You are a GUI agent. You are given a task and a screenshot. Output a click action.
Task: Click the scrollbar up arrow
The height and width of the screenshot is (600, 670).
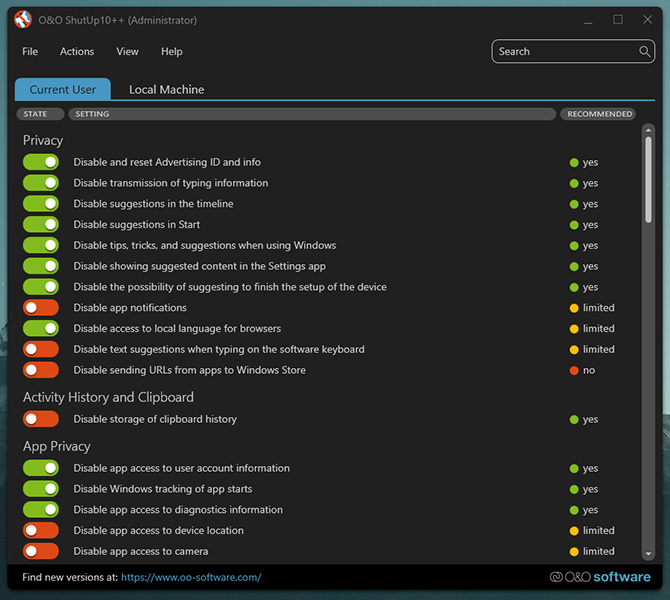(648, 130)
